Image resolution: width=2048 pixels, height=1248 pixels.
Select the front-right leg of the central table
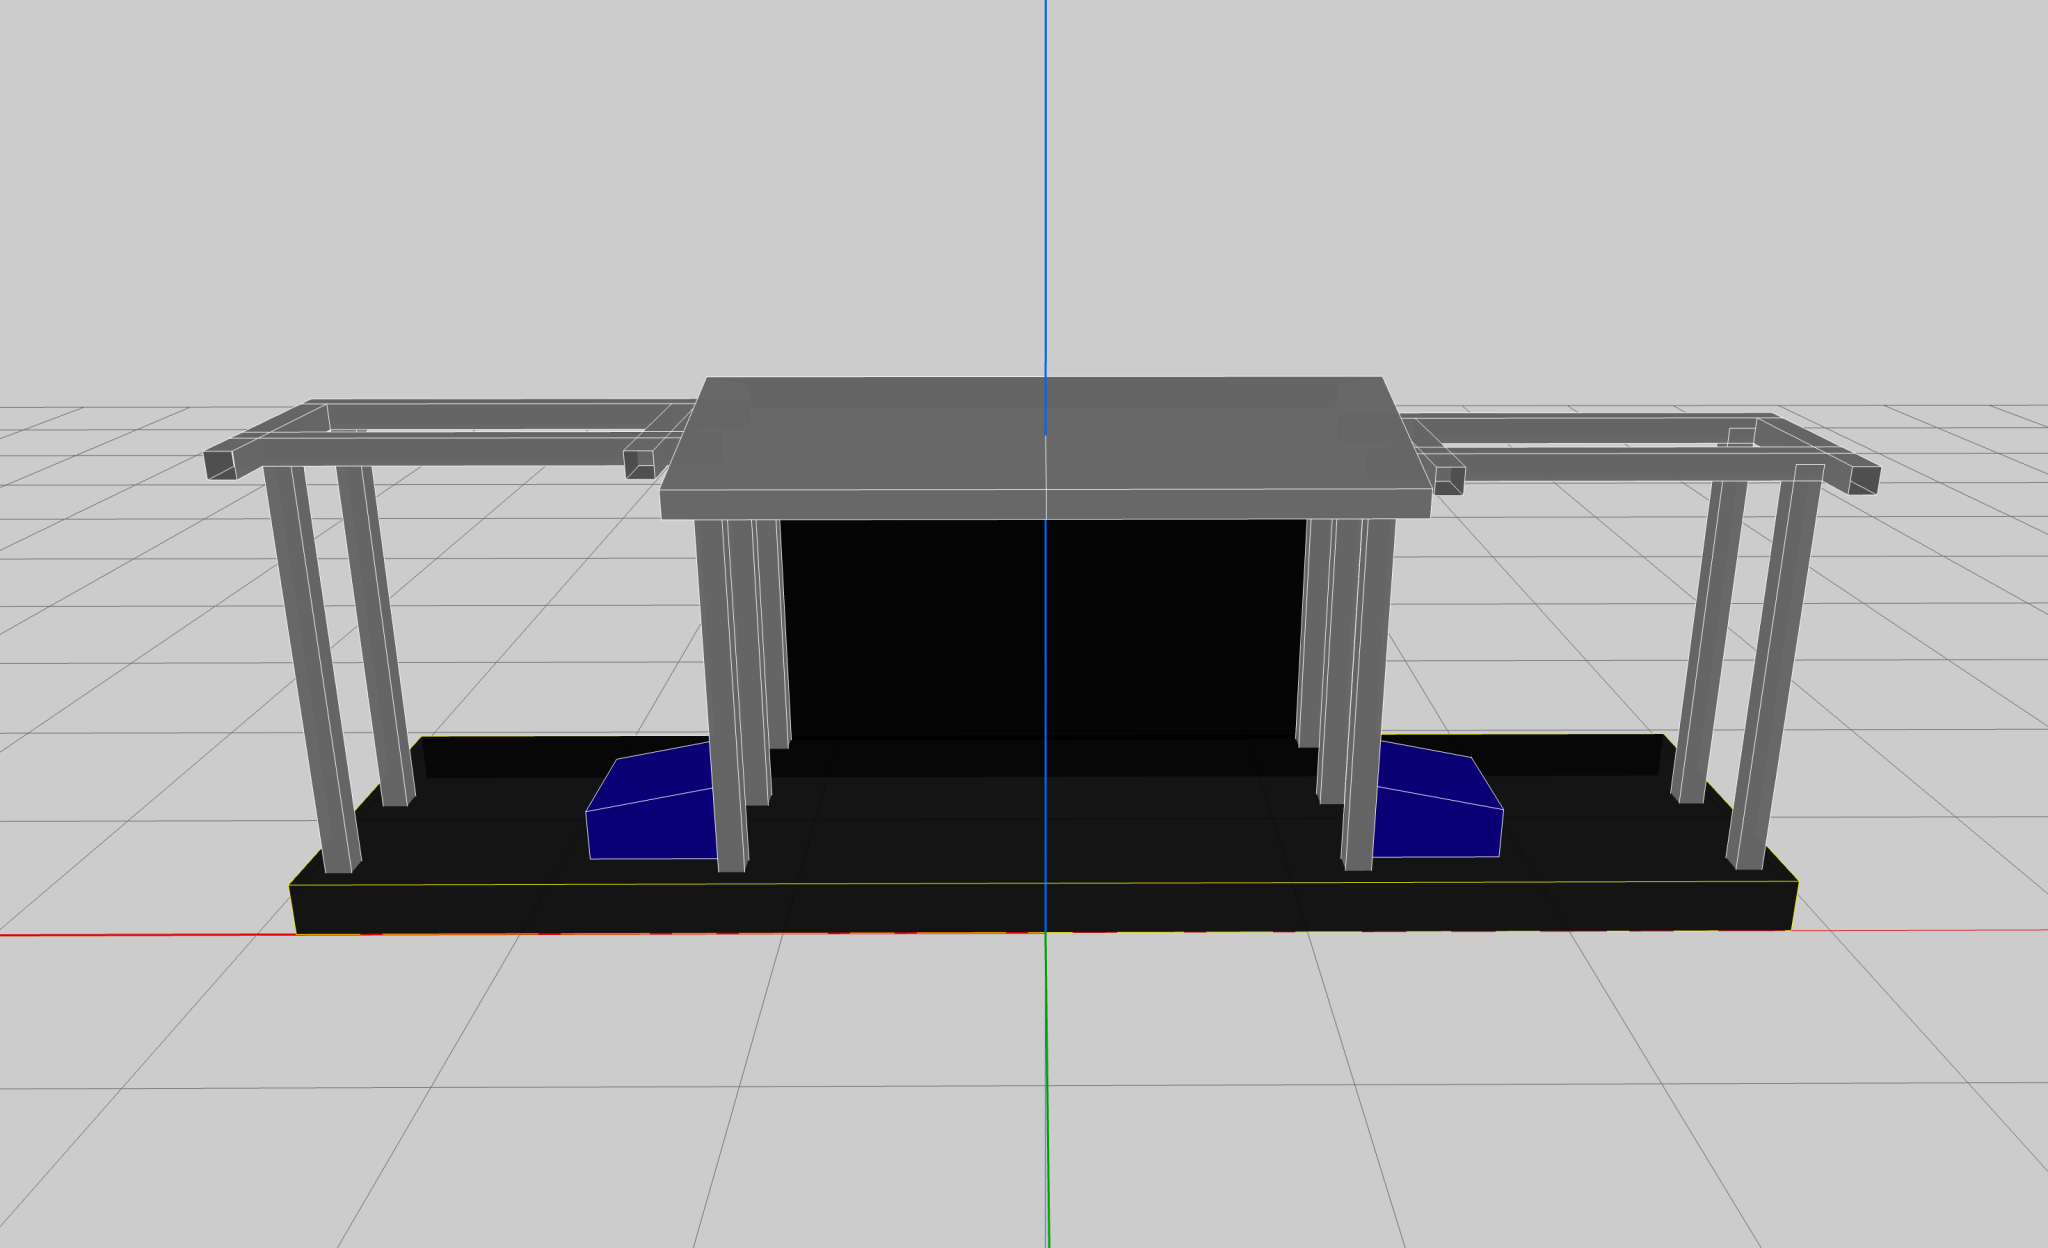(1367, 694)
